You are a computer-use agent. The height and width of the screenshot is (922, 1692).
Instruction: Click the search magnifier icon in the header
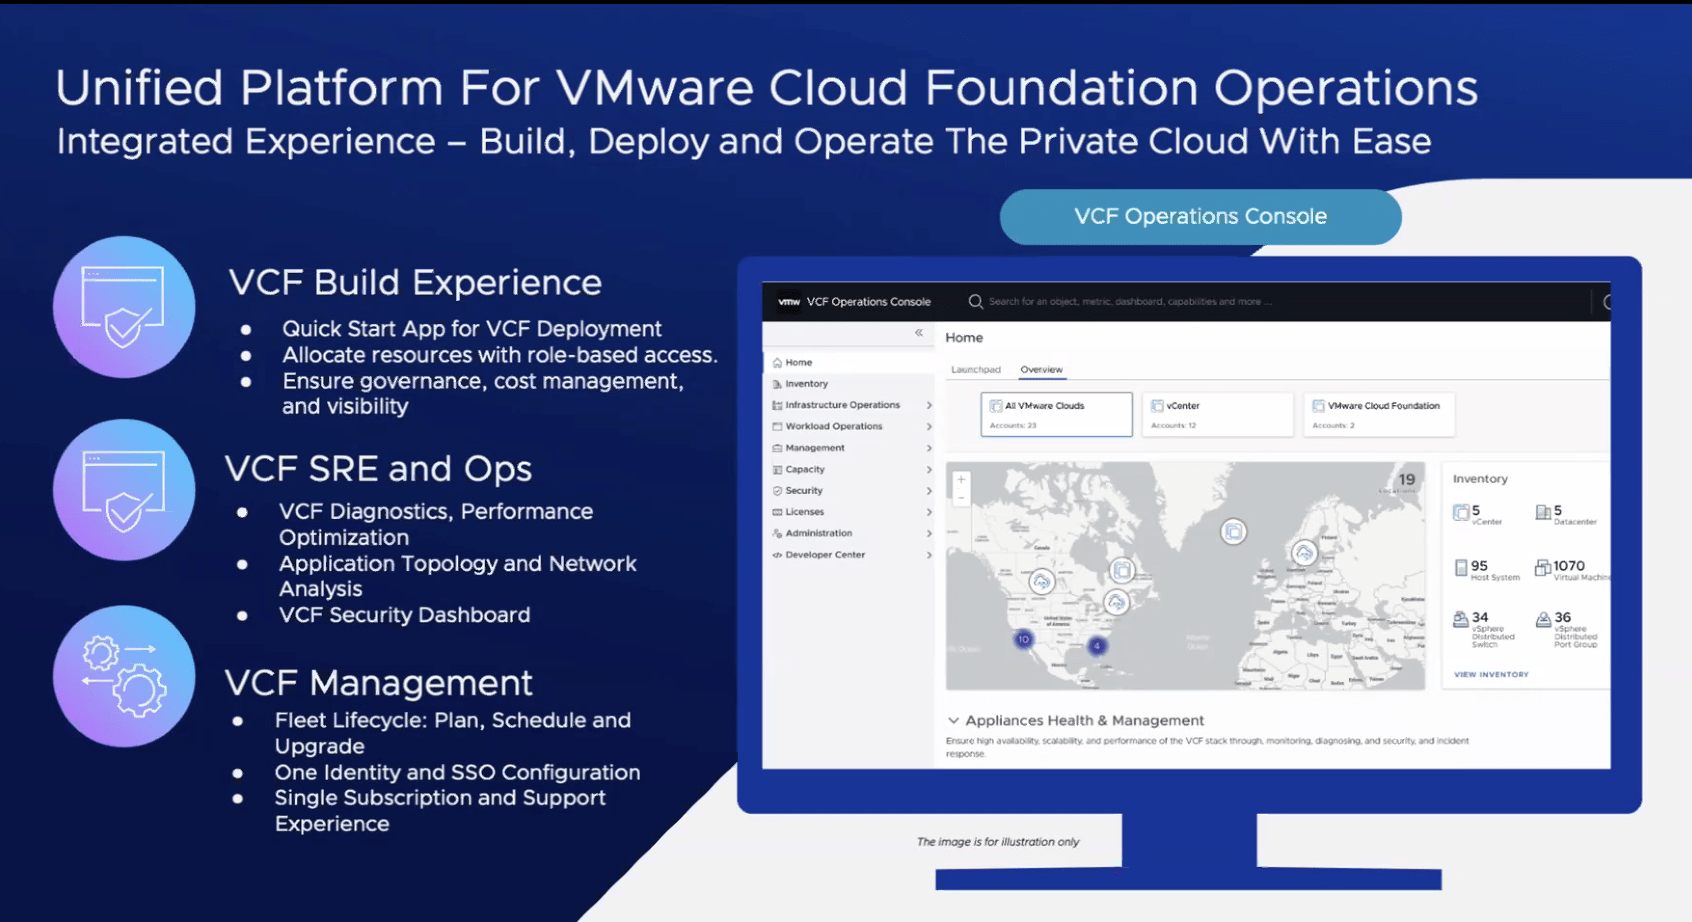[x=975, y=301]
